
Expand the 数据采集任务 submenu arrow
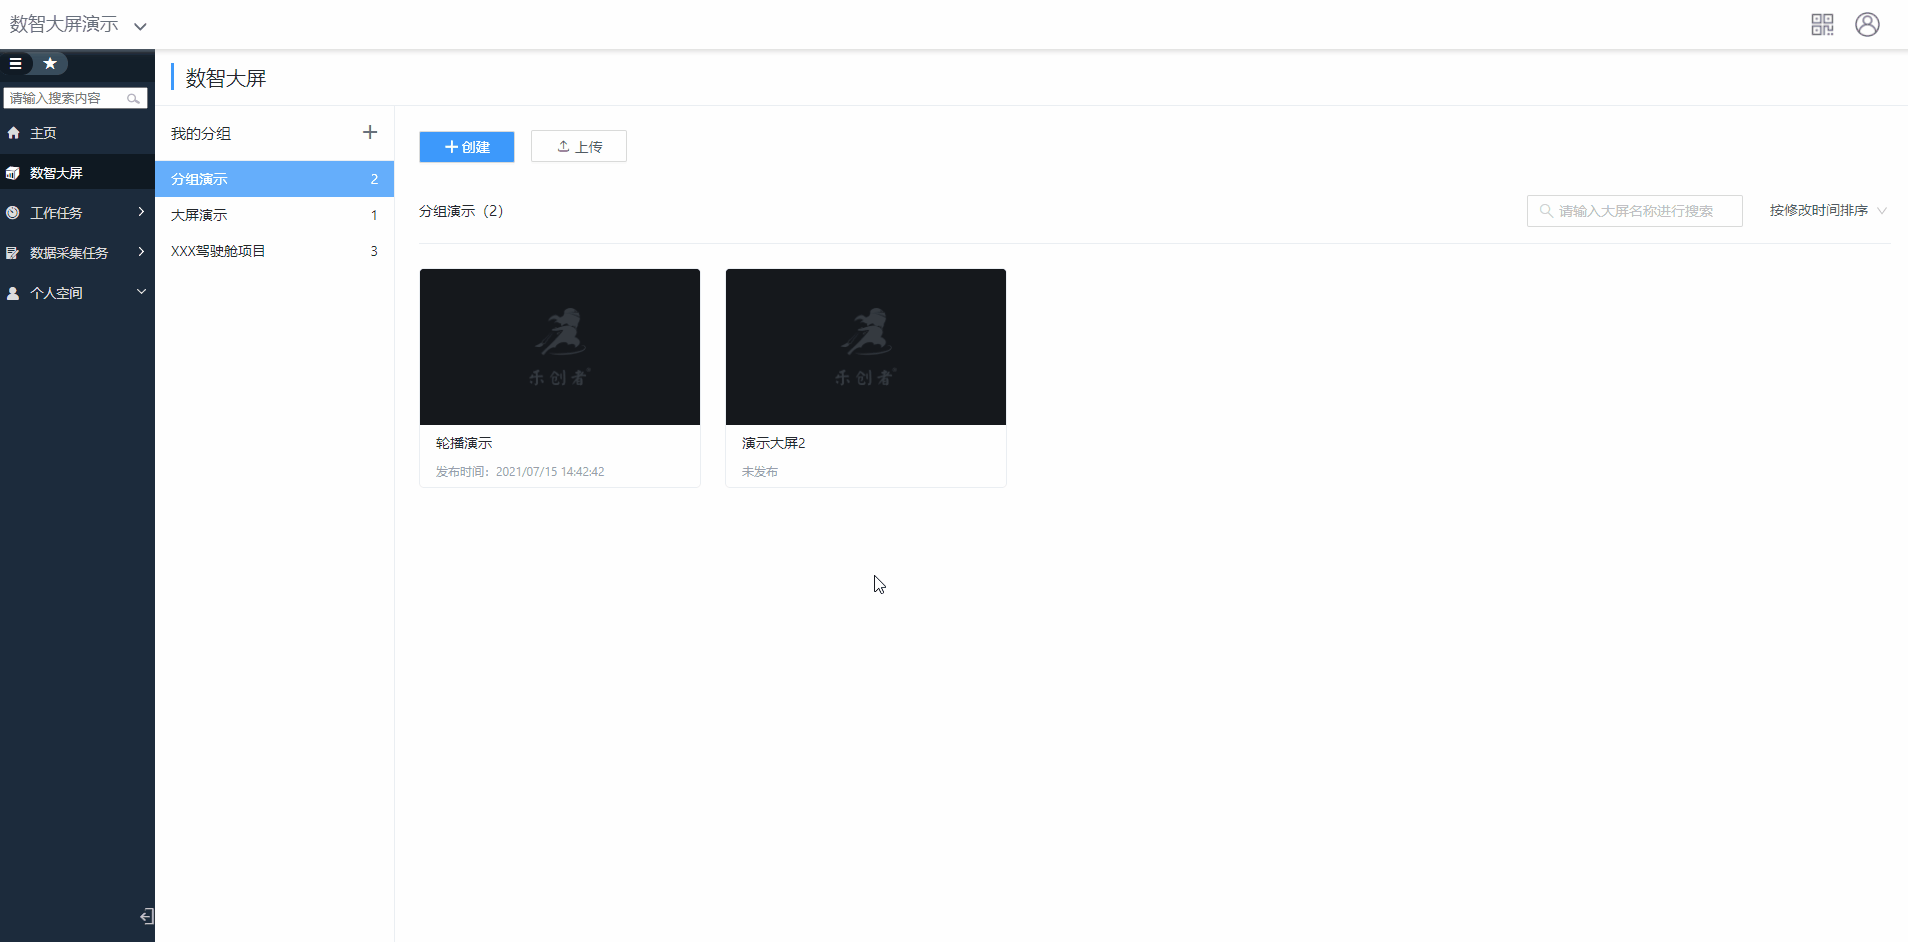pyautogui.click(x=141, y=252)
